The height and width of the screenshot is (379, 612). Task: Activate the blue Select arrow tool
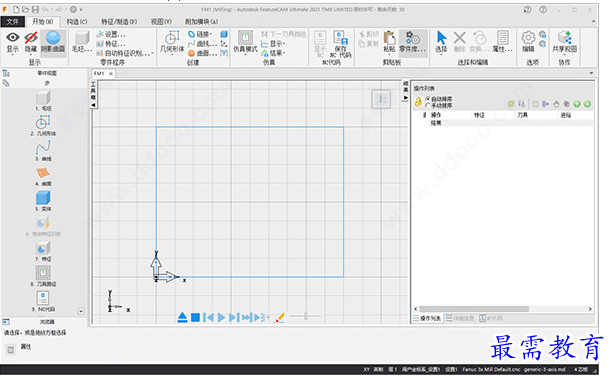click(x=441, y=38)
